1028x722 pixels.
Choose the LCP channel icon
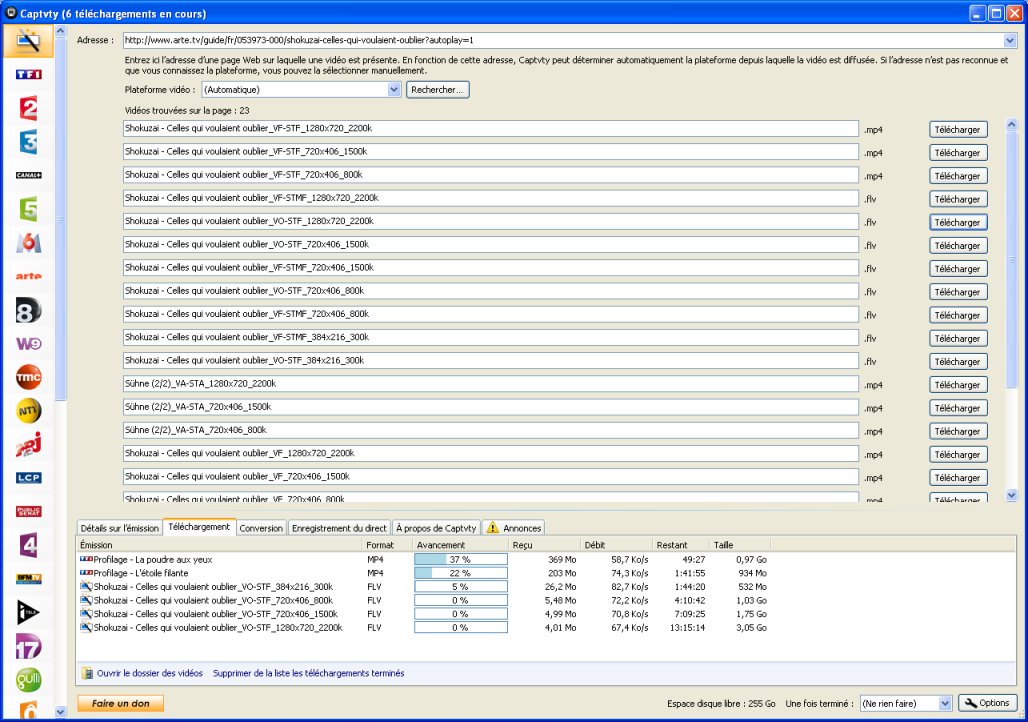click(28, 478)
